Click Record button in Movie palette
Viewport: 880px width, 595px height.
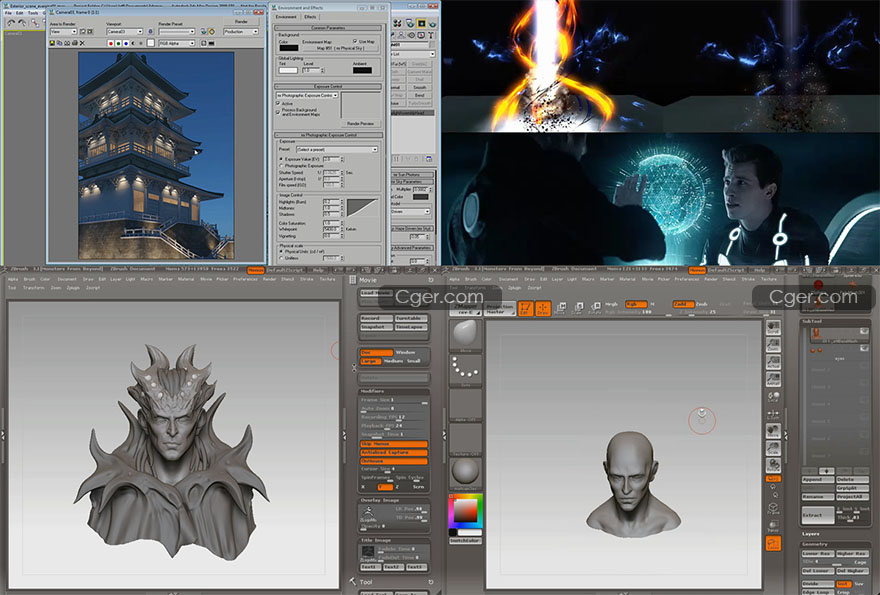(x=375, y=318)
